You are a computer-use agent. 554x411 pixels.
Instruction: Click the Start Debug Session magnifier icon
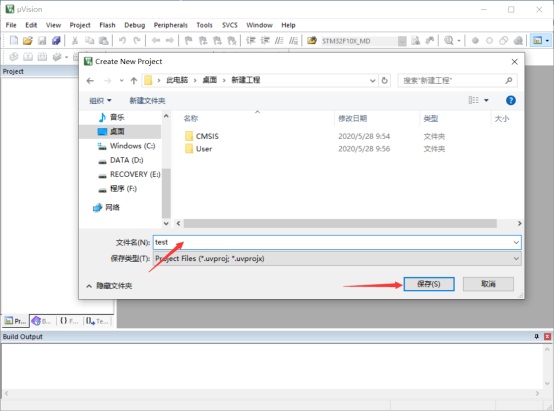[x=449, y=41]
